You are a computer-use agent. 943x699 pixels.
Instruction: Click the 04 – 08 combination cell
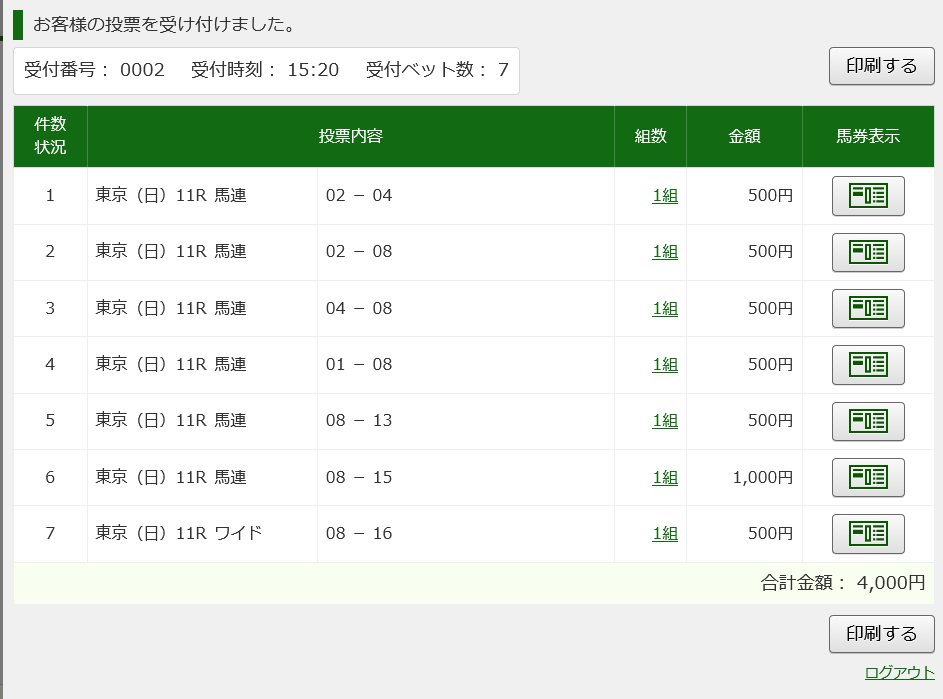coord(465,308)
